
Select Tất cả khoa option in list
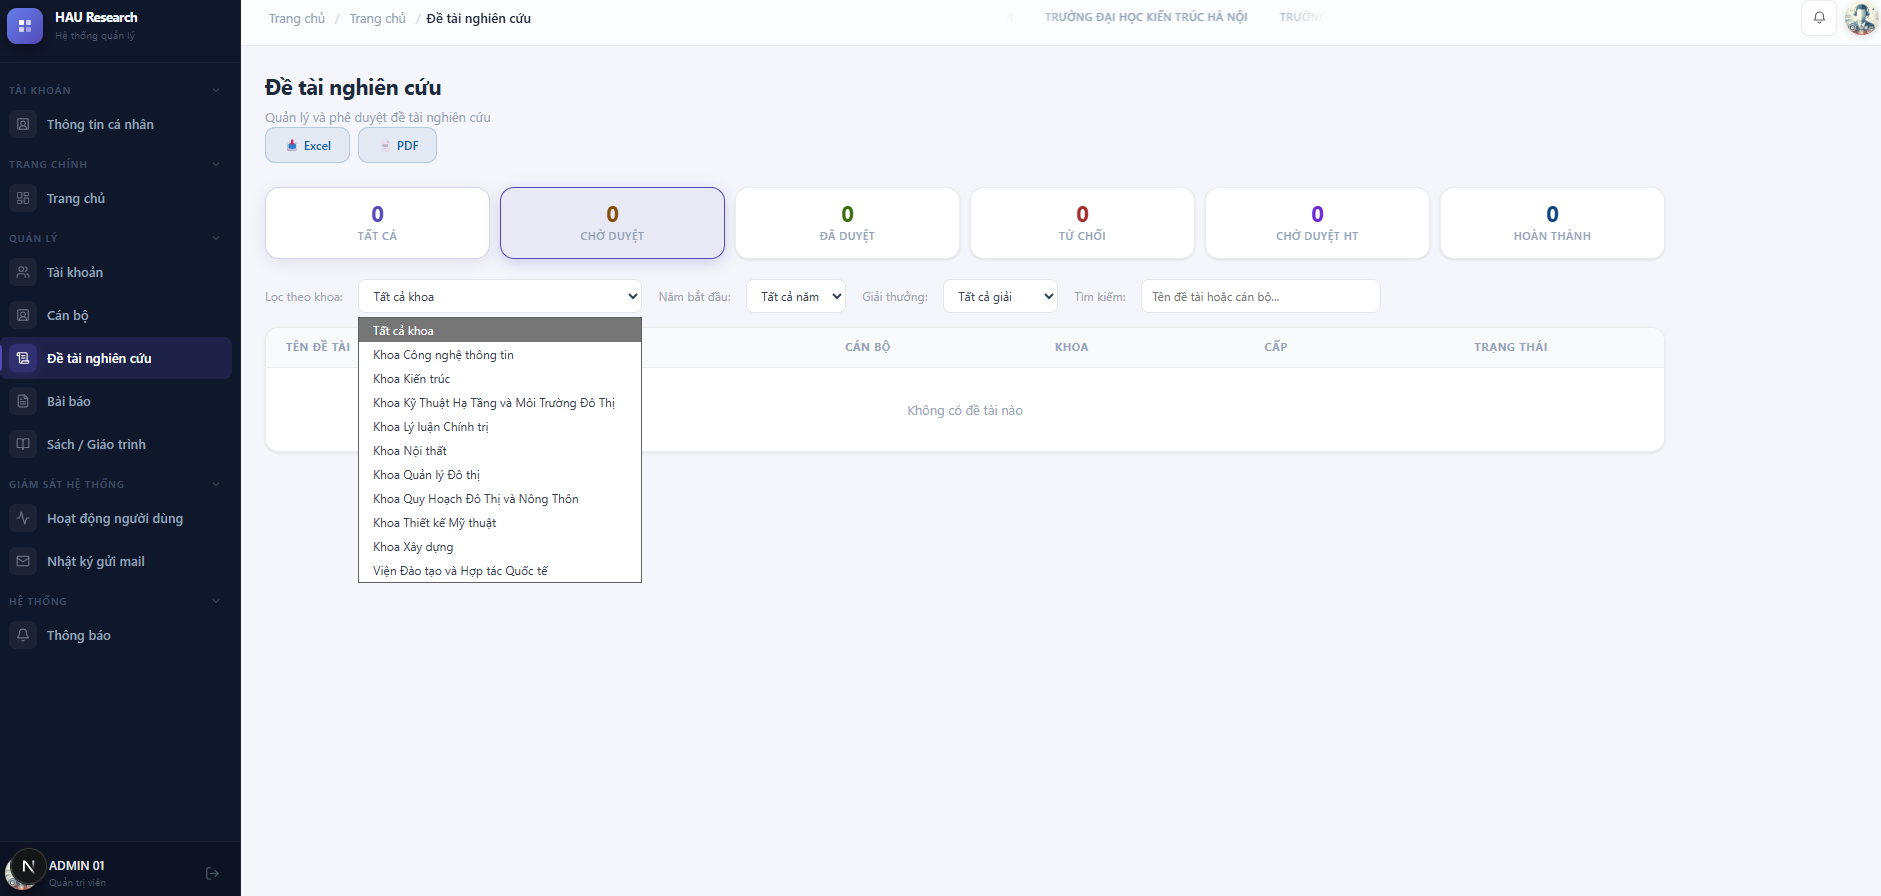(500, 330)
